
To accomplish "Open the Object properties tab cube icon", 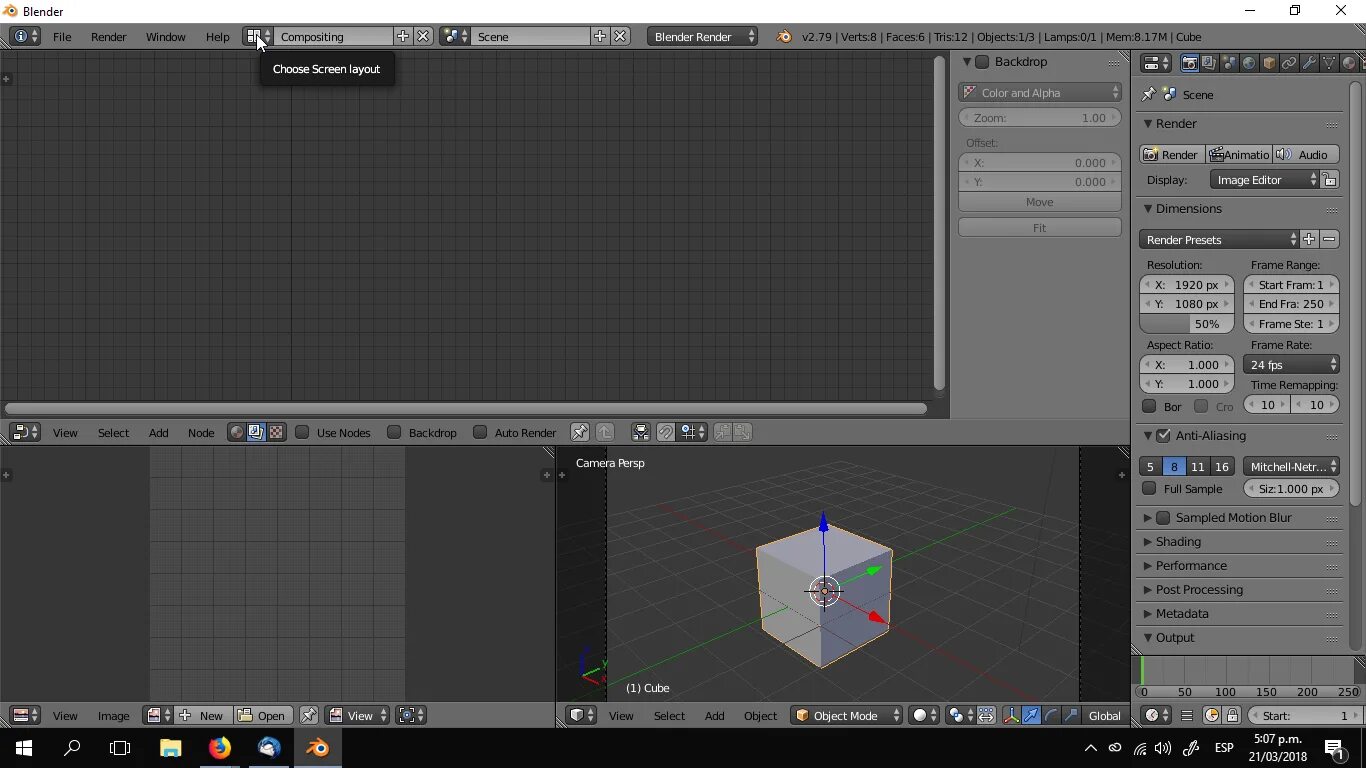I will tap(1269, 63).
